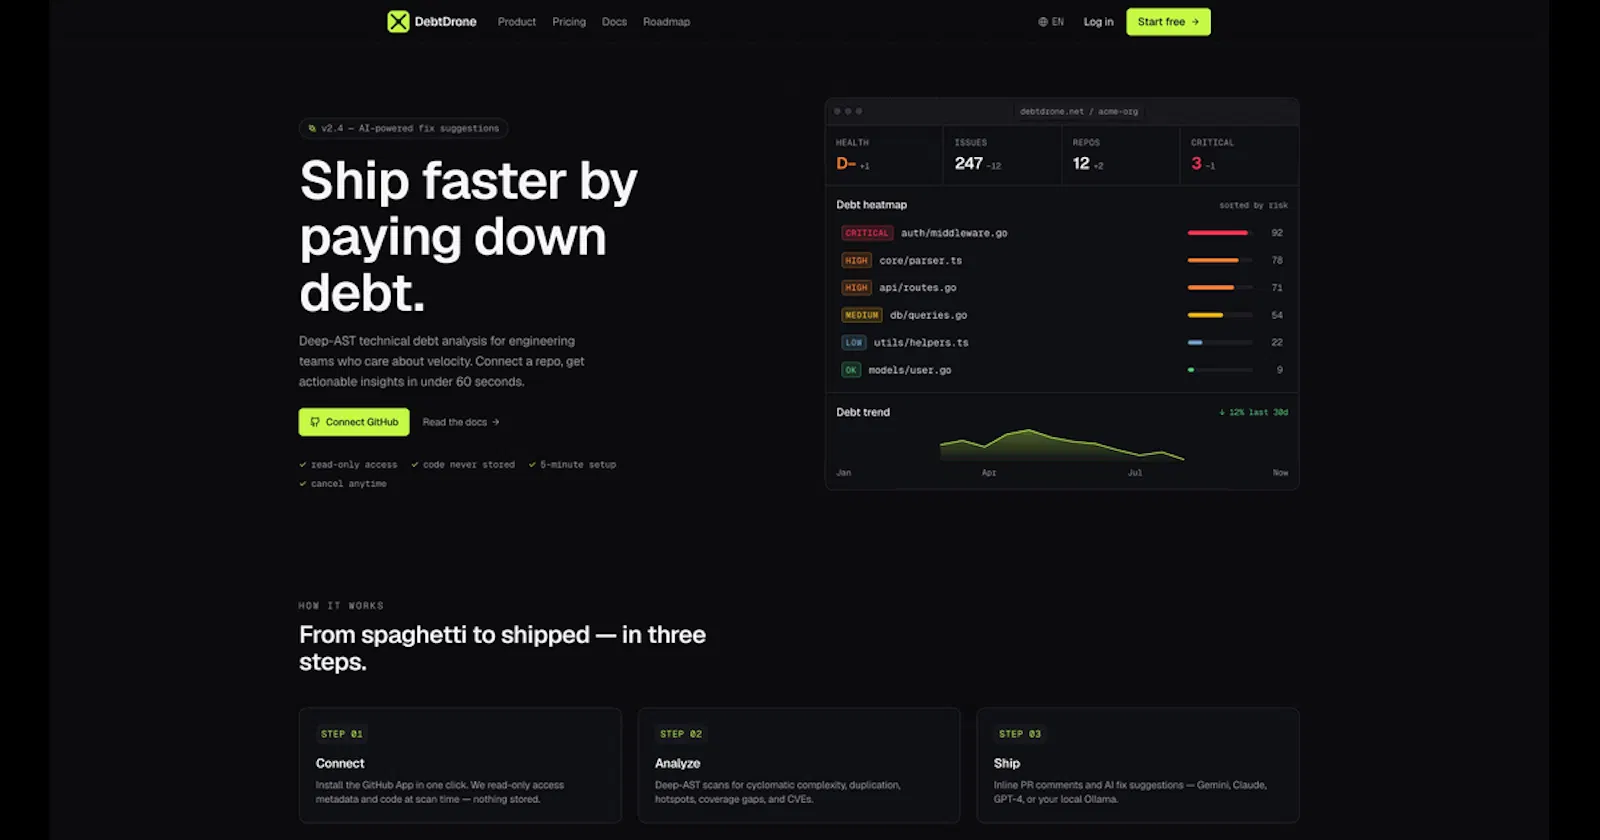Viewport: 1600px width, 840px height.
Task: Click the arrow next to Read the docs
Action: pyautogui.click(x=495, y=422)
